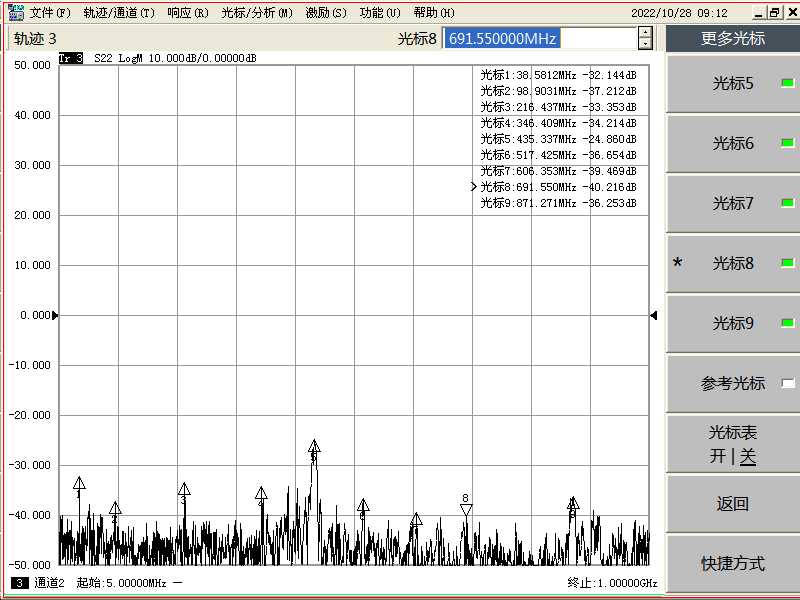
Task: Decrease marker frequency with down arrow
Action: coord(645,44)
